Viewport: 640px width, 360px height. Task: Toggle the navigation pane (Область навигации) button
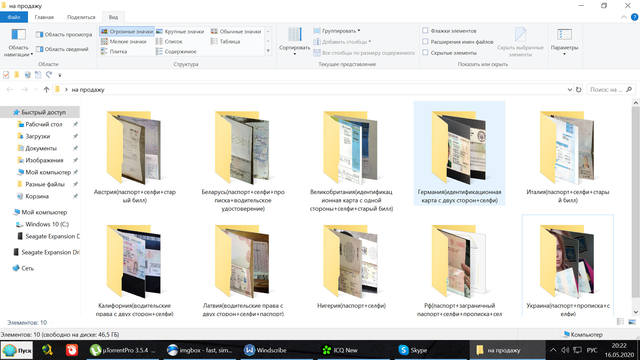tap(18, 42)
